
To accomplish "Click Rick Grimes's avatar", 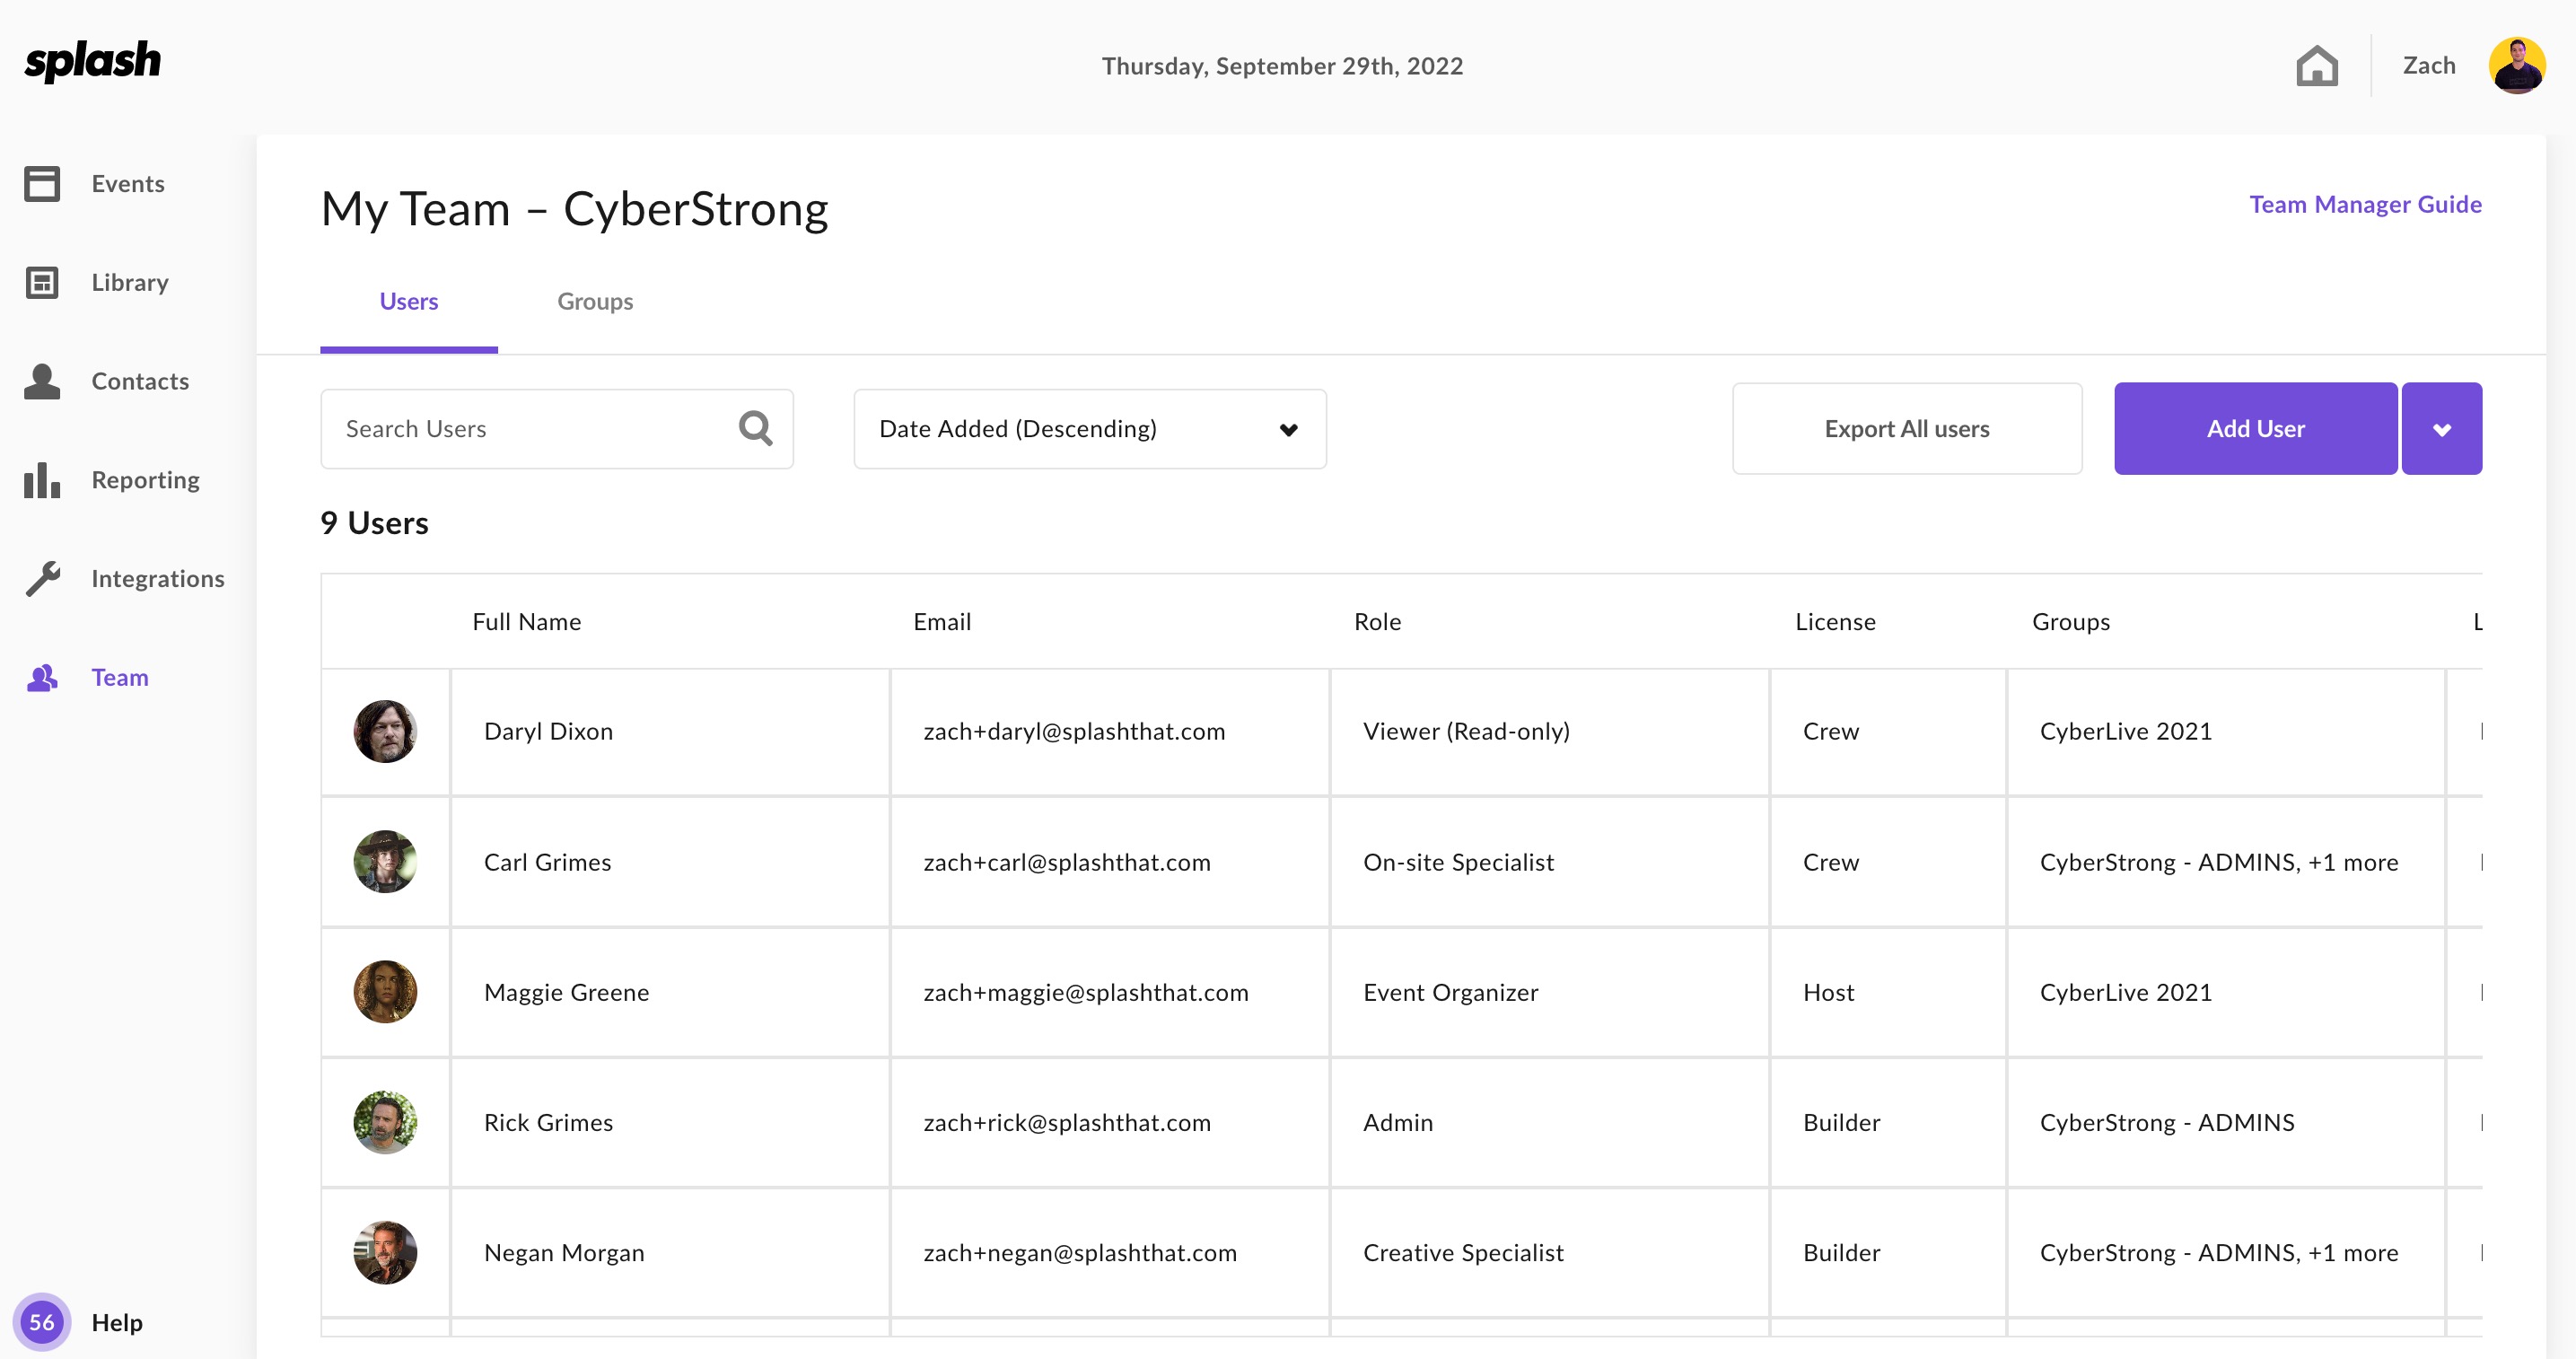I will (x=385, y=1122).
